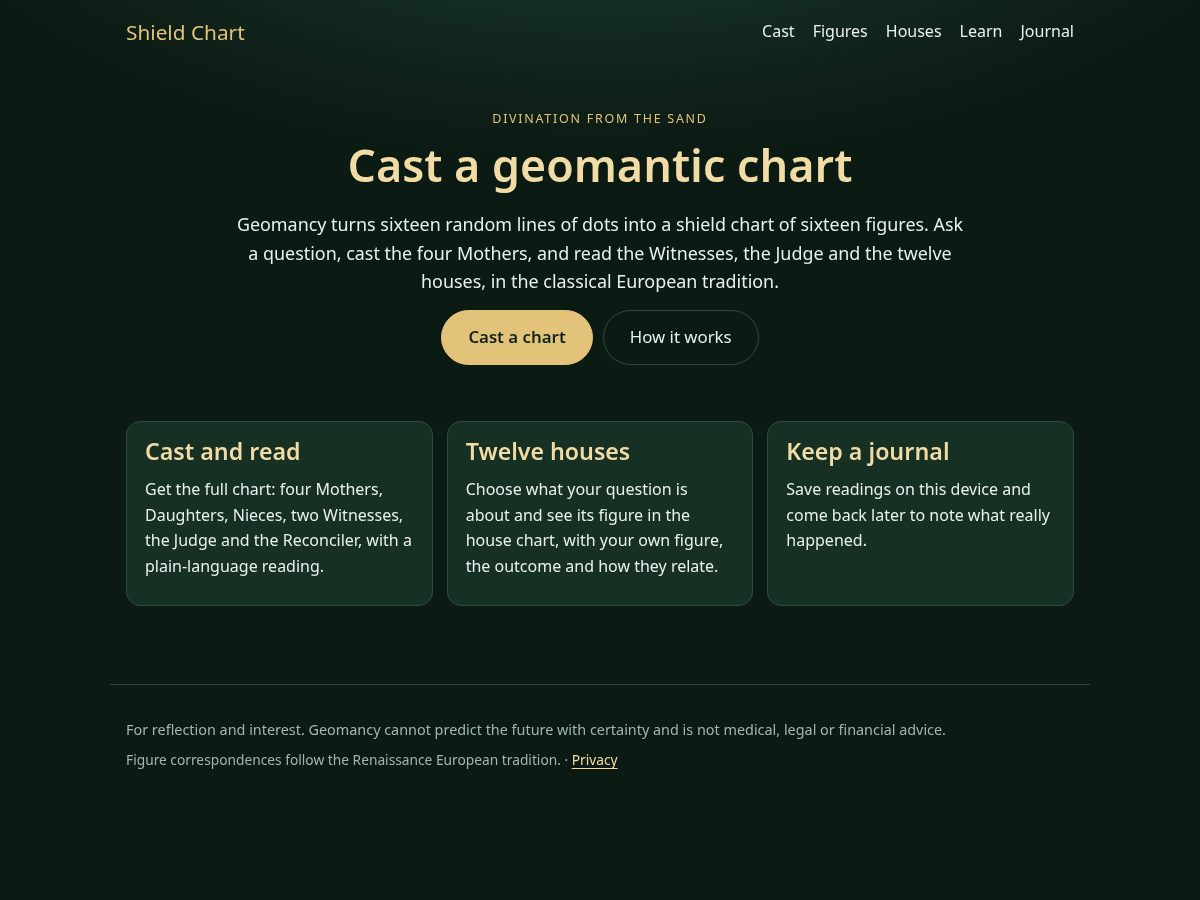The height and width of the screenshot is (900, 1200).
Task: Click the Cast a geomantic chart headline
Action: (600, 166)
